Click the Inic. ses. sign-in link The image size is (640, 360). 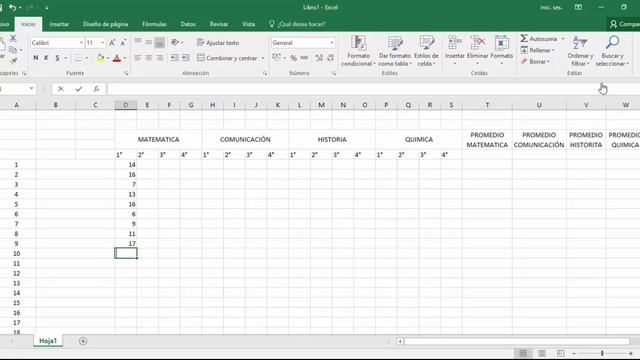[x=551, y=7]
